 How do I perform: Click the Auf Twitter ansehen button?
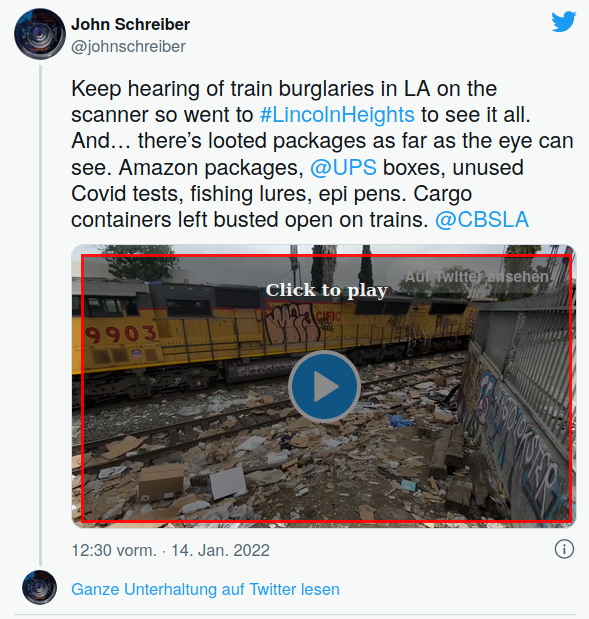(x=477, y=277)
